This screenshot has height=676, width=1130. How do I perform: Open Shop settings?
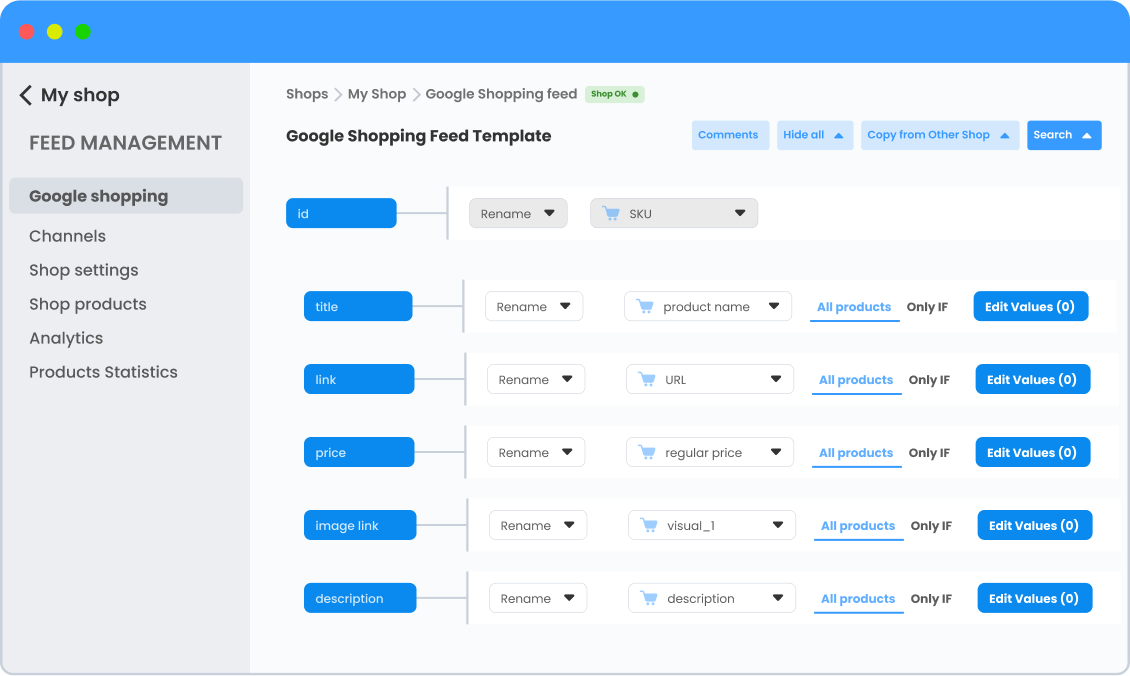click(84, 270)
